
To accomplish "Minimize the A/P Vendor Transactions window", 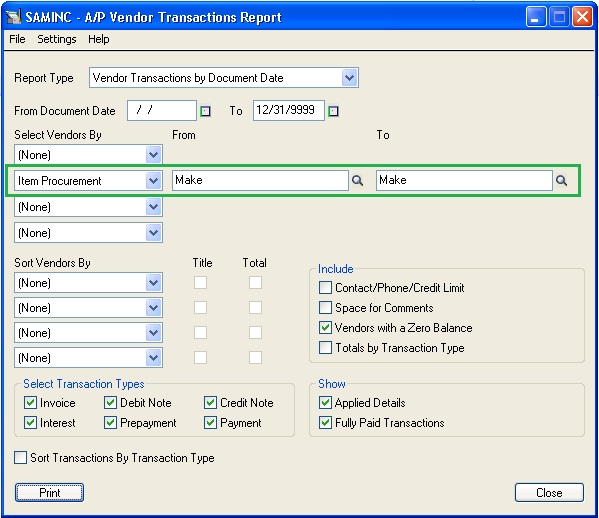I will (536, 17).
